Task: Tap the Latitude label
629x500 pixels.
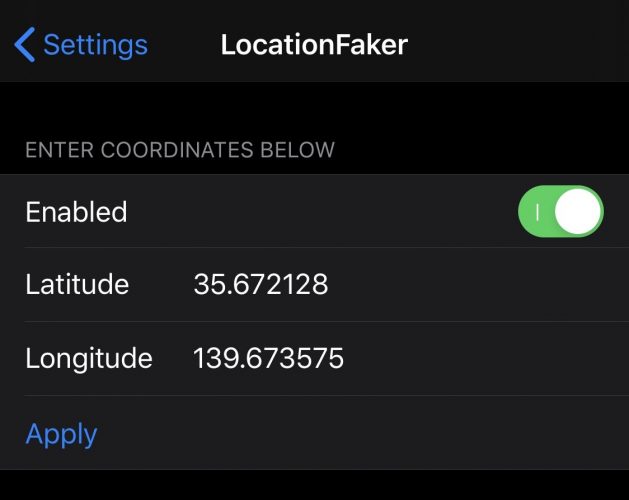Action: pos(77,285)
